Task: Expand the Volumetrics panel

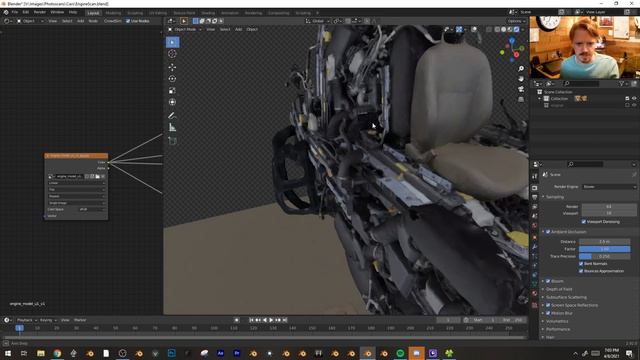Action: pyautogui.click(x=557, y=321)
